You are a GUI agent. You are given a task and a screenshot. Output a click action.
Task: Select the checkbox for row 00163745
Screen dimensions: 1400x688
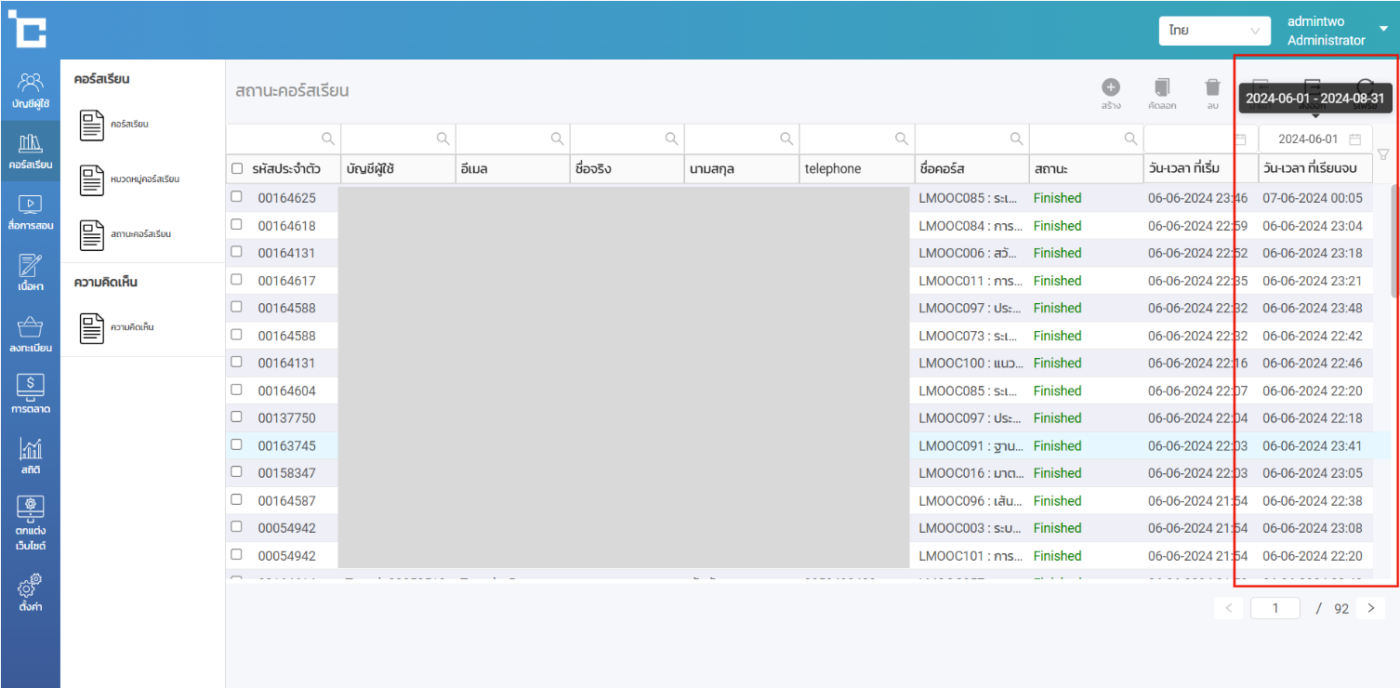point(237,445)
